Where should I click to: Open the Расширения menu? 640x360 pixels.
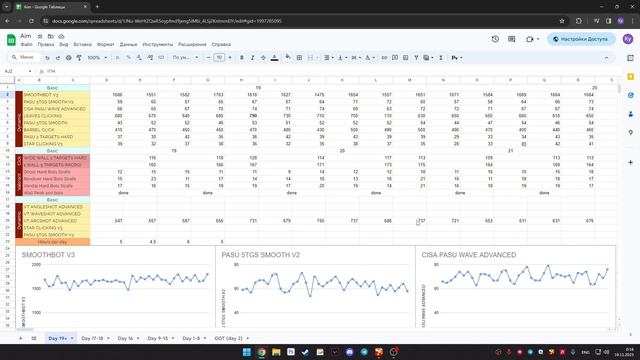pos(192,44)
